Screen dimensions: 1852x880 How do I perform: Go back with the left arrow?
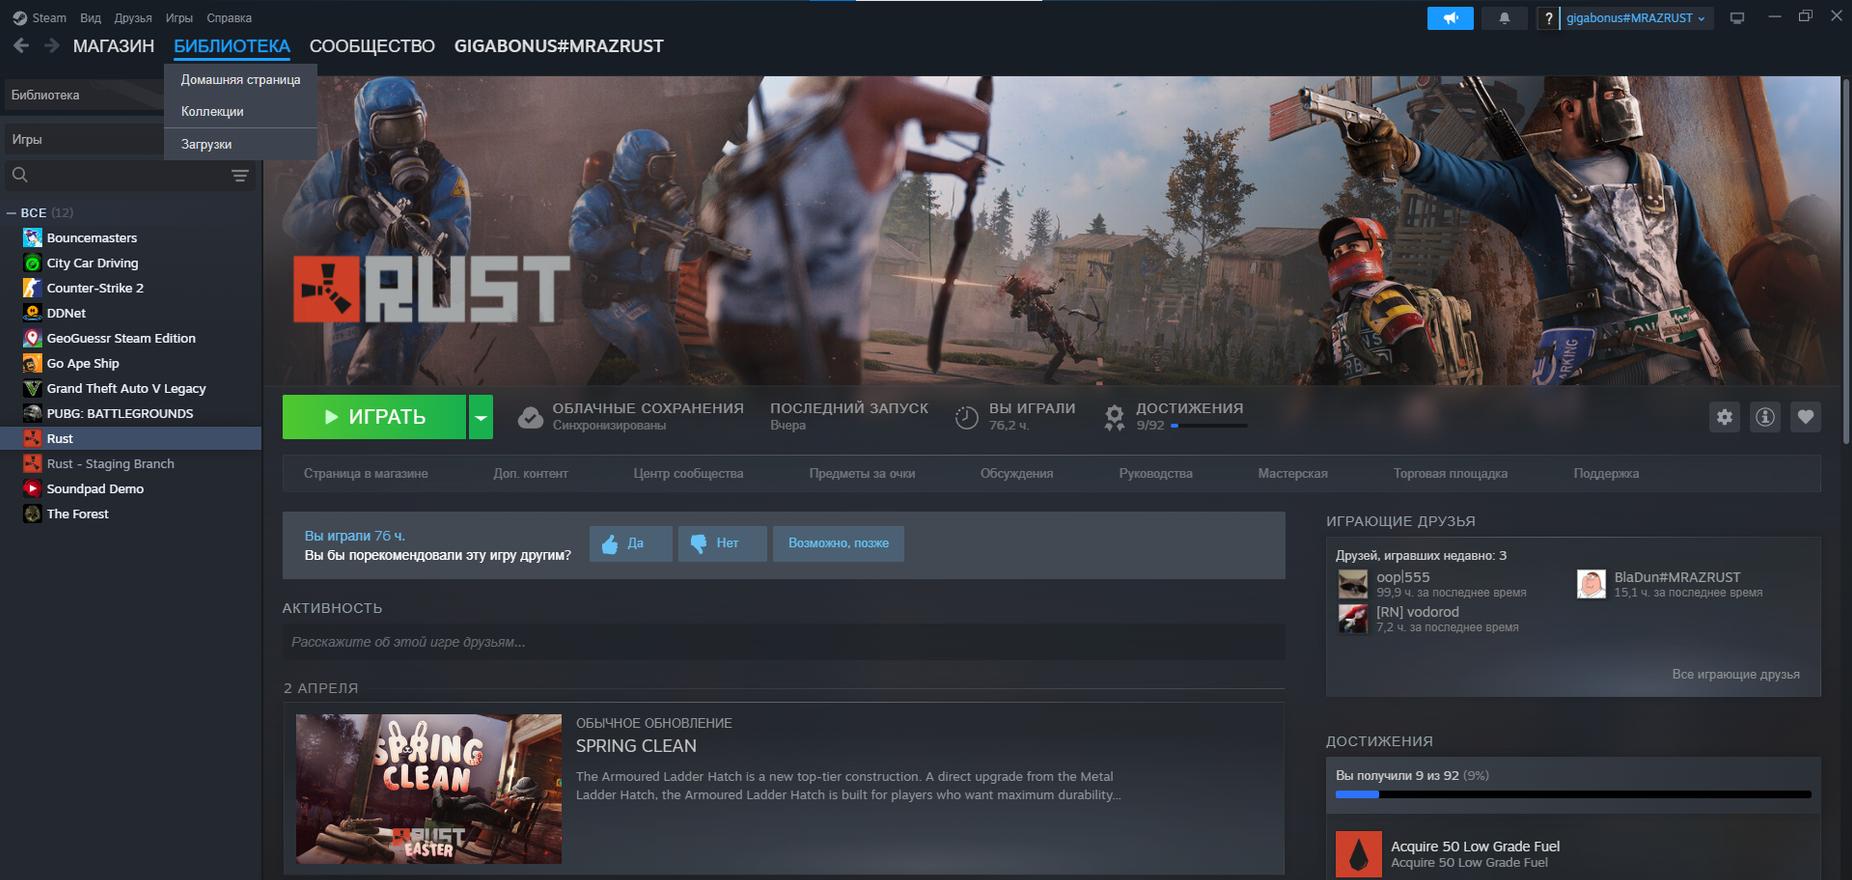tap(21, 46)
